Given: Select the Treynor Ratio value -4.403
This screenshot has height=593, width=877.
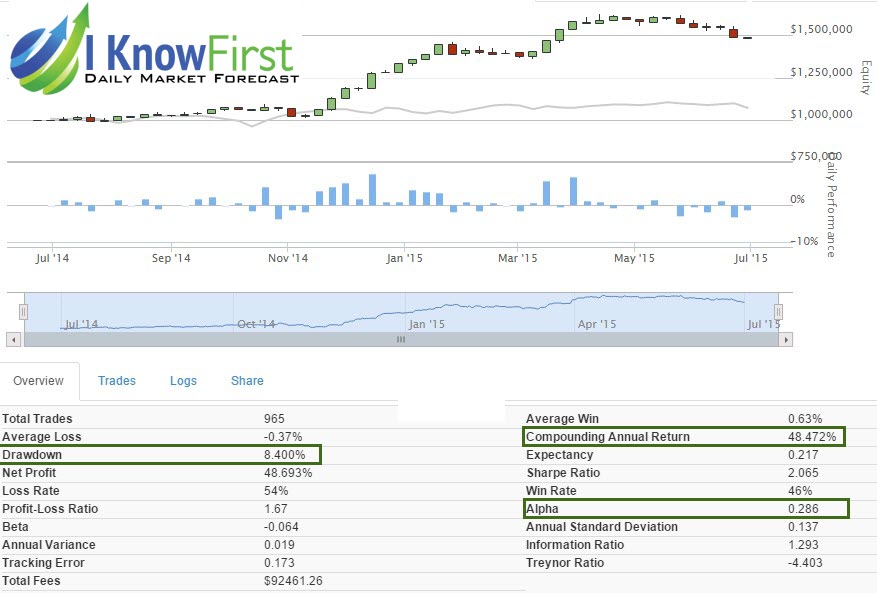Looking at the screenshot, I should pos(805,563).
